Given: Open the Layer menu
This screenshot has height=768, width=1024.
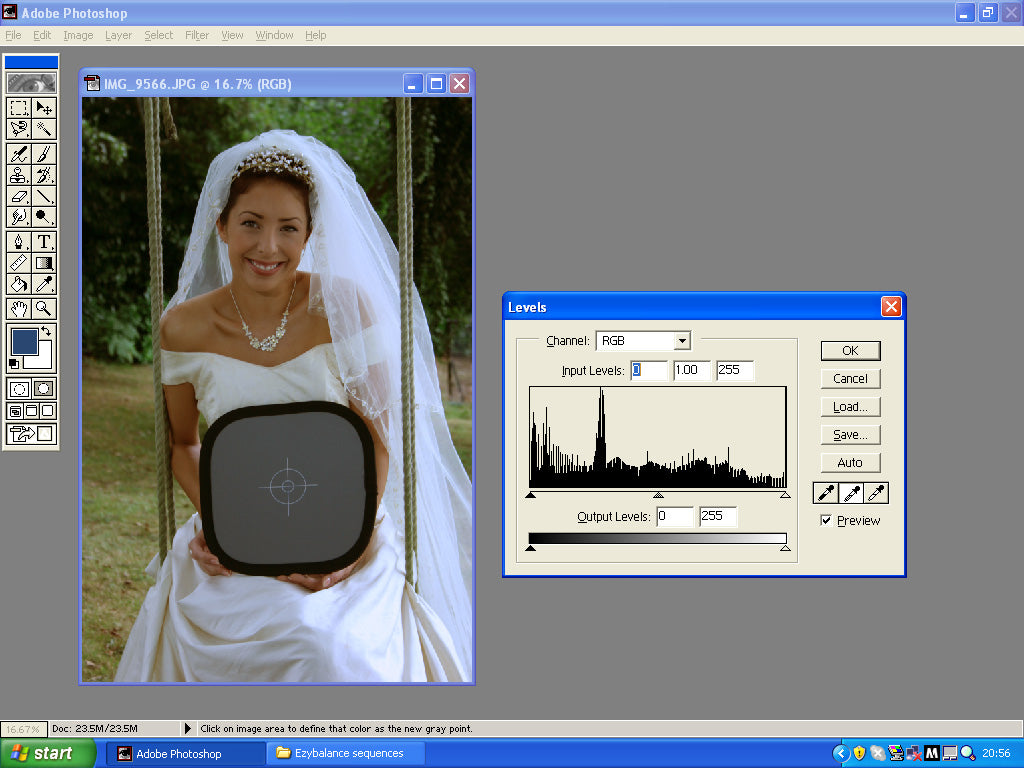Looking at the screenshot, I should pyautogui.click(x=118, y=35).
